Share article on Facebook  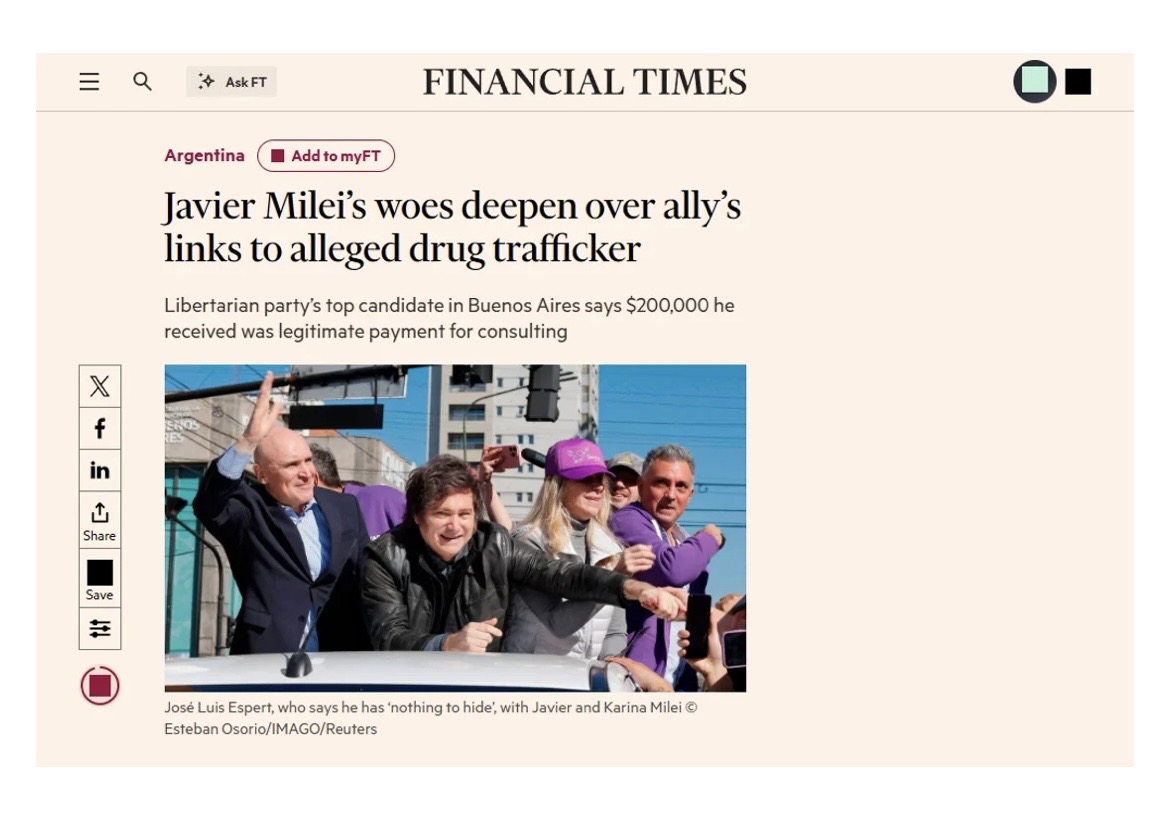coord(100,428)
